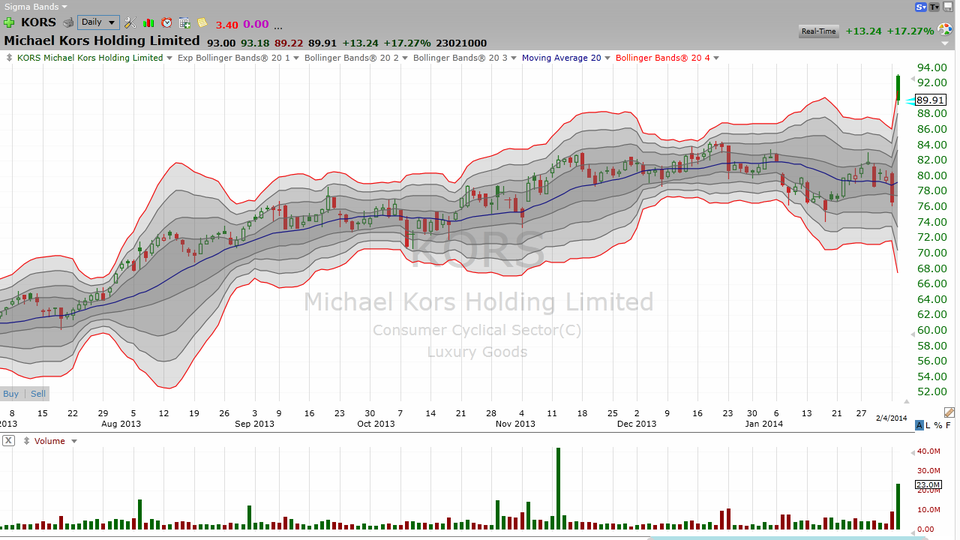This screenshot has height=540, width=960.
Task: Click the green plus add-symbol icon
Action: [x=9, y=23]
